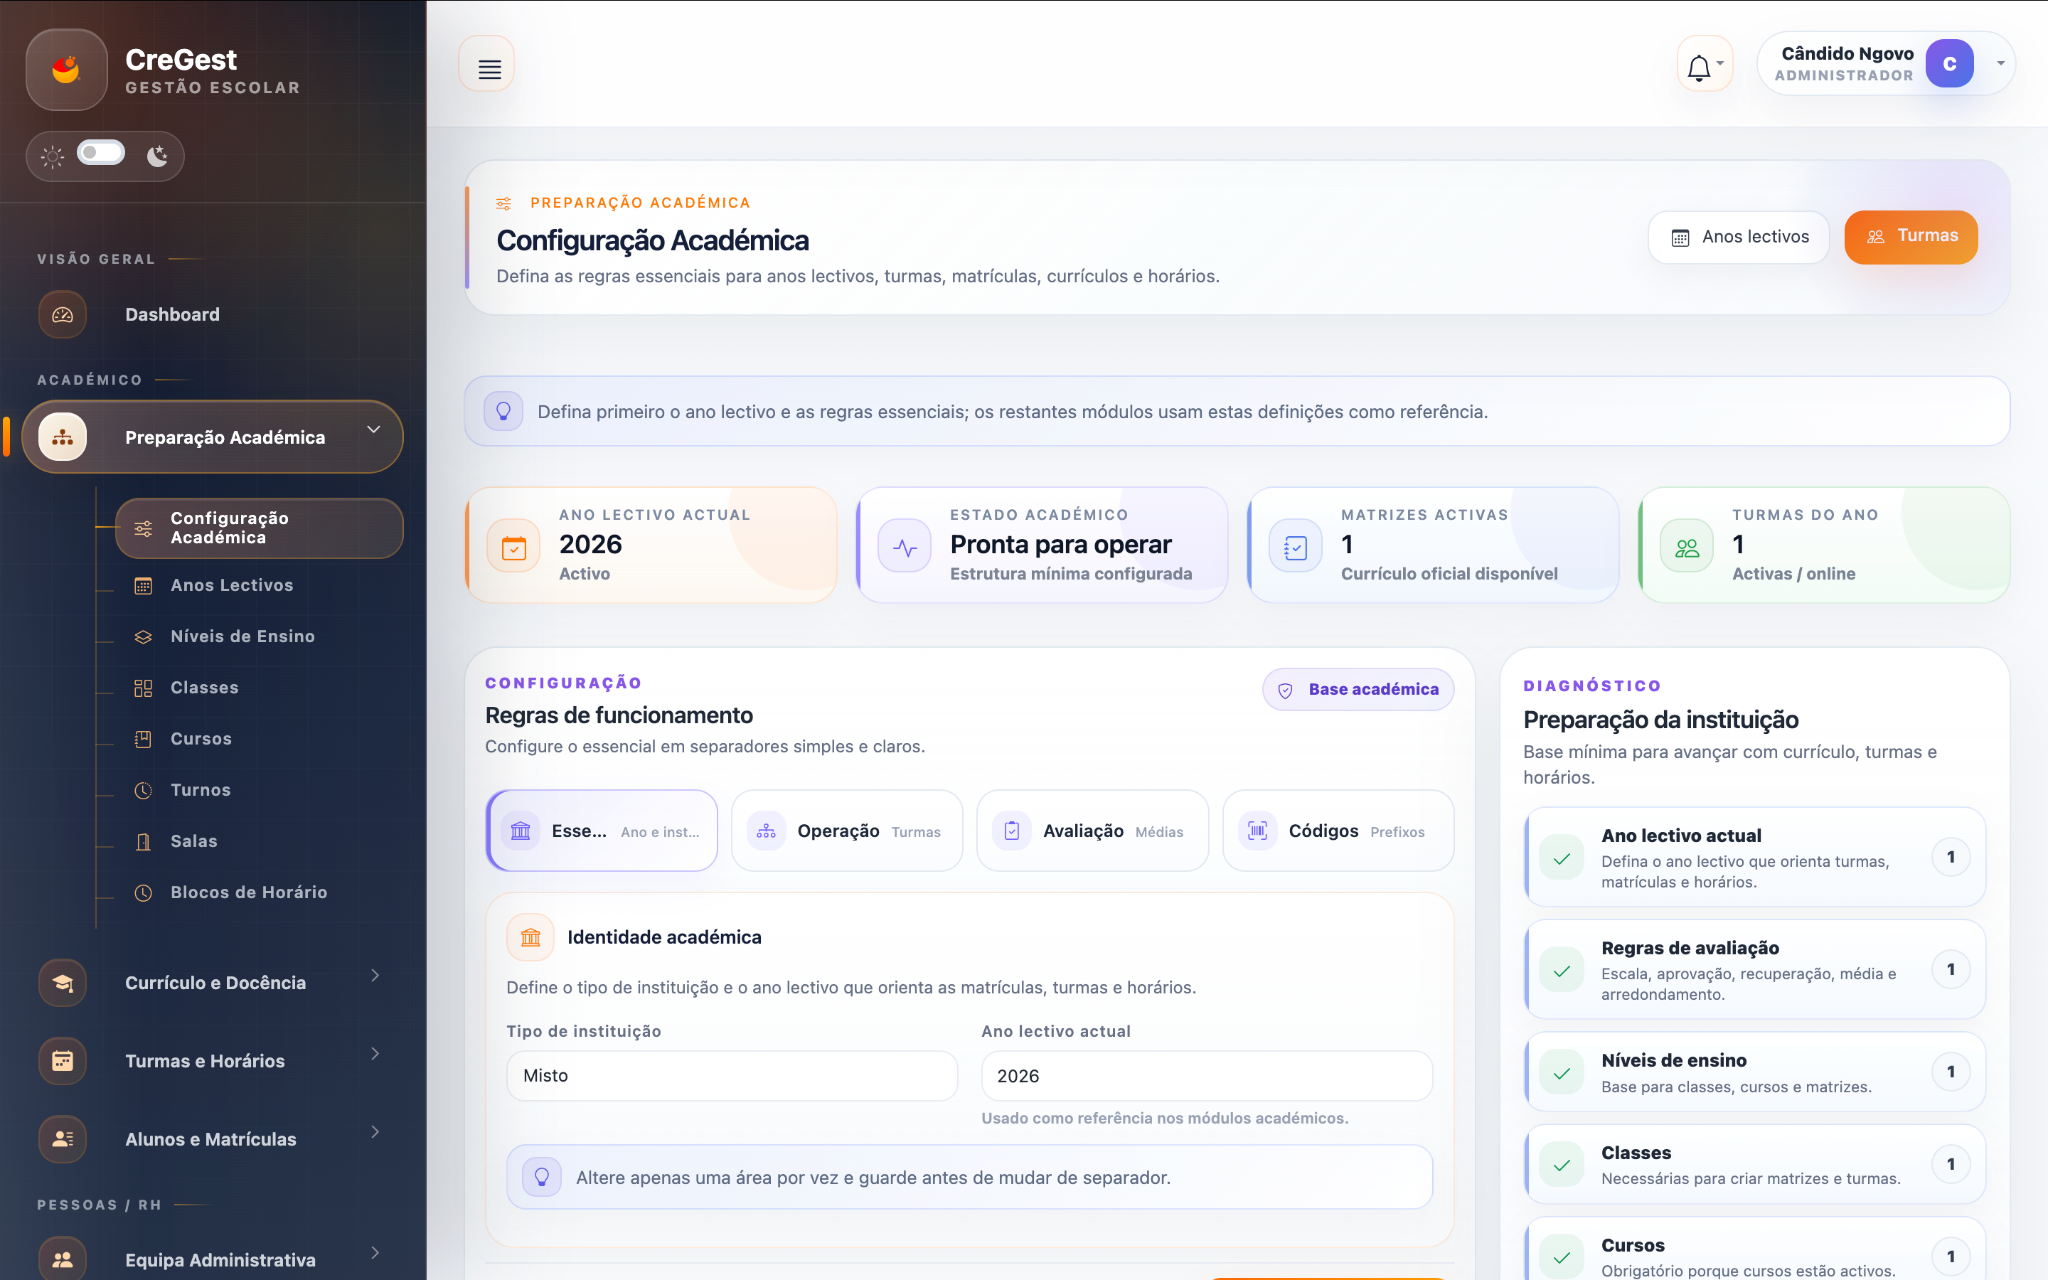Click the Cursos diagnostic check icon
Viewport: 2048px width, 1280px height.
[1562, 1257]
